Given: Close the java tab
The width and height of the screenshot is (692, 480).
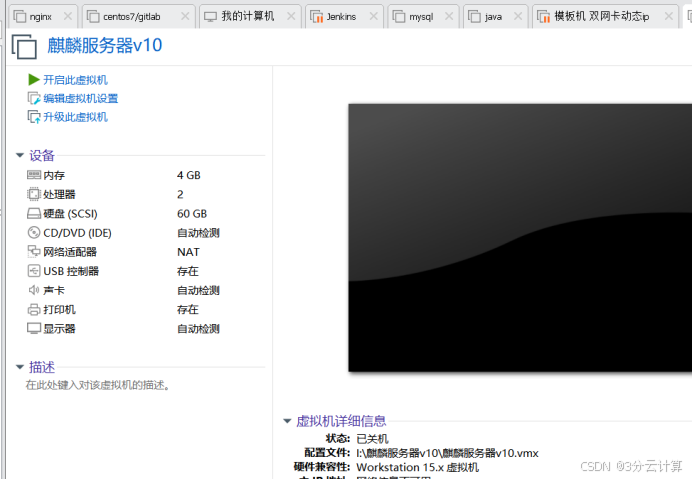Looking at the screenshot, I should point(518,16).
